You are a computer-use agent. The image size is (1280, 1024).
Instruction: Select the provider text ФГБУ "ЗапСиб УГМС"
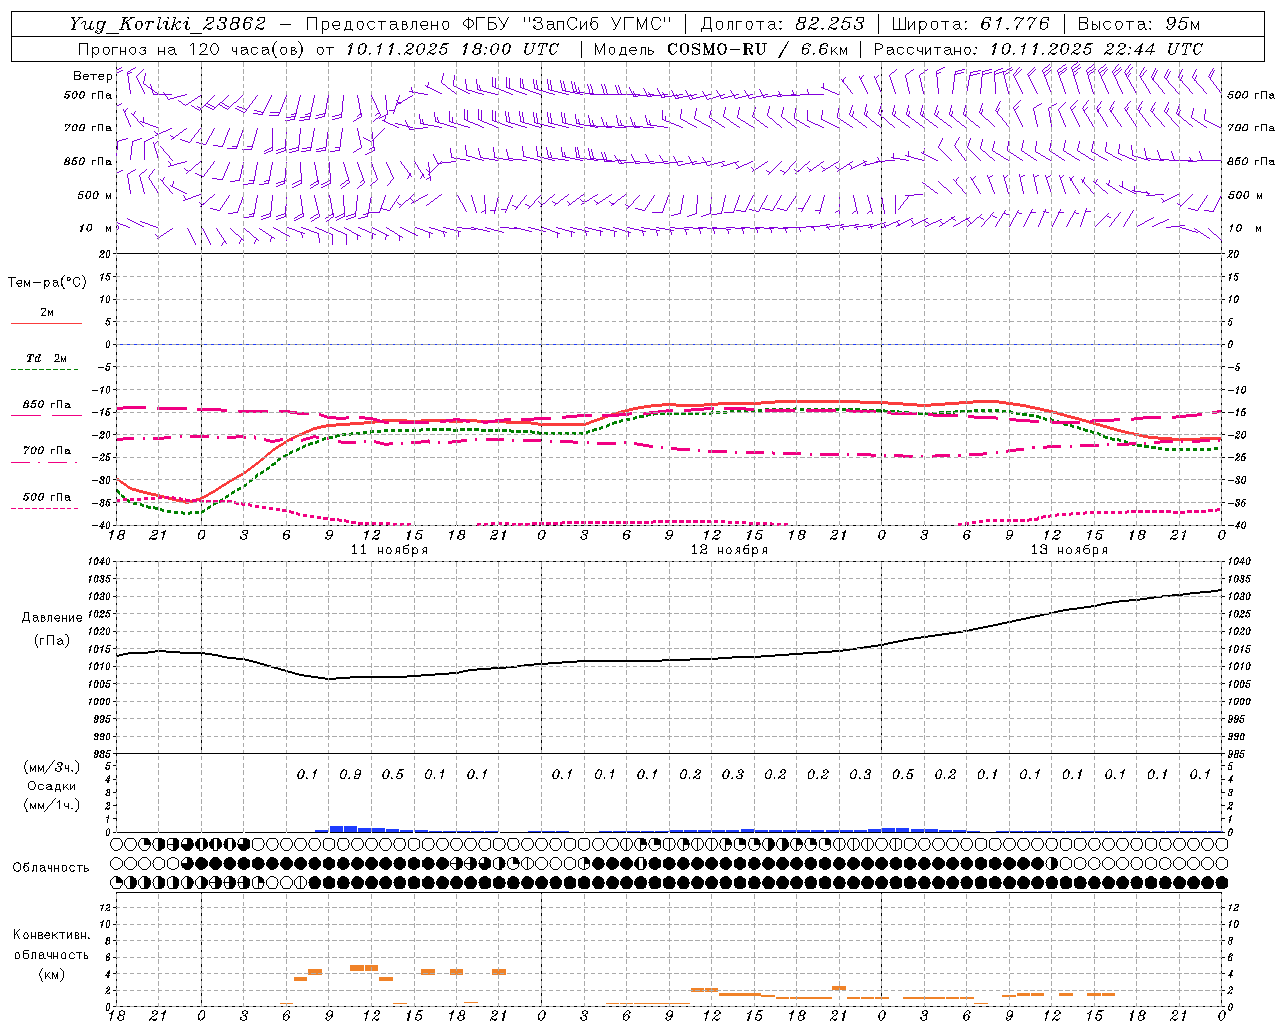[567, 24]
